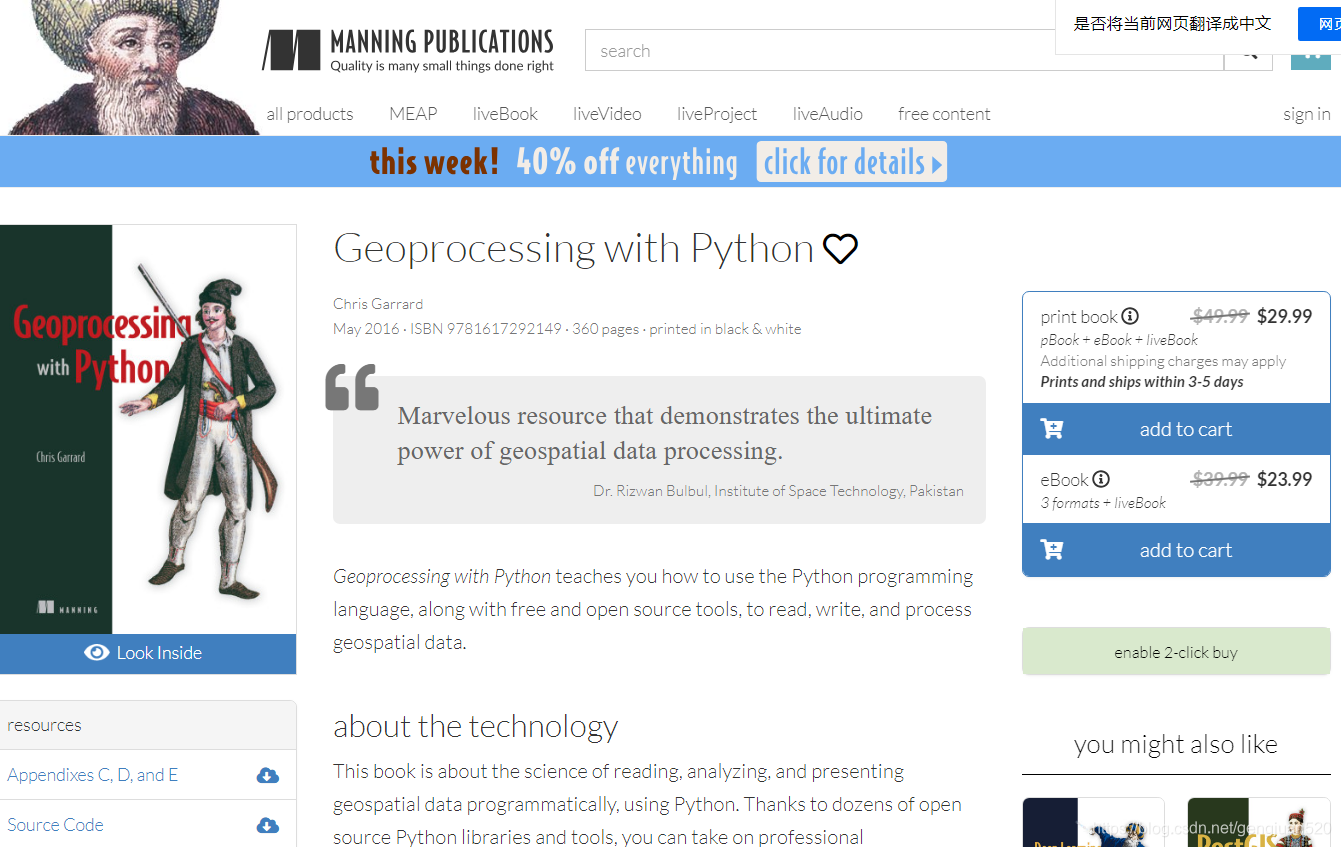Click the resources panel header
The height and width of the screenshot is (847, 1341).
[x=148, y=725]
